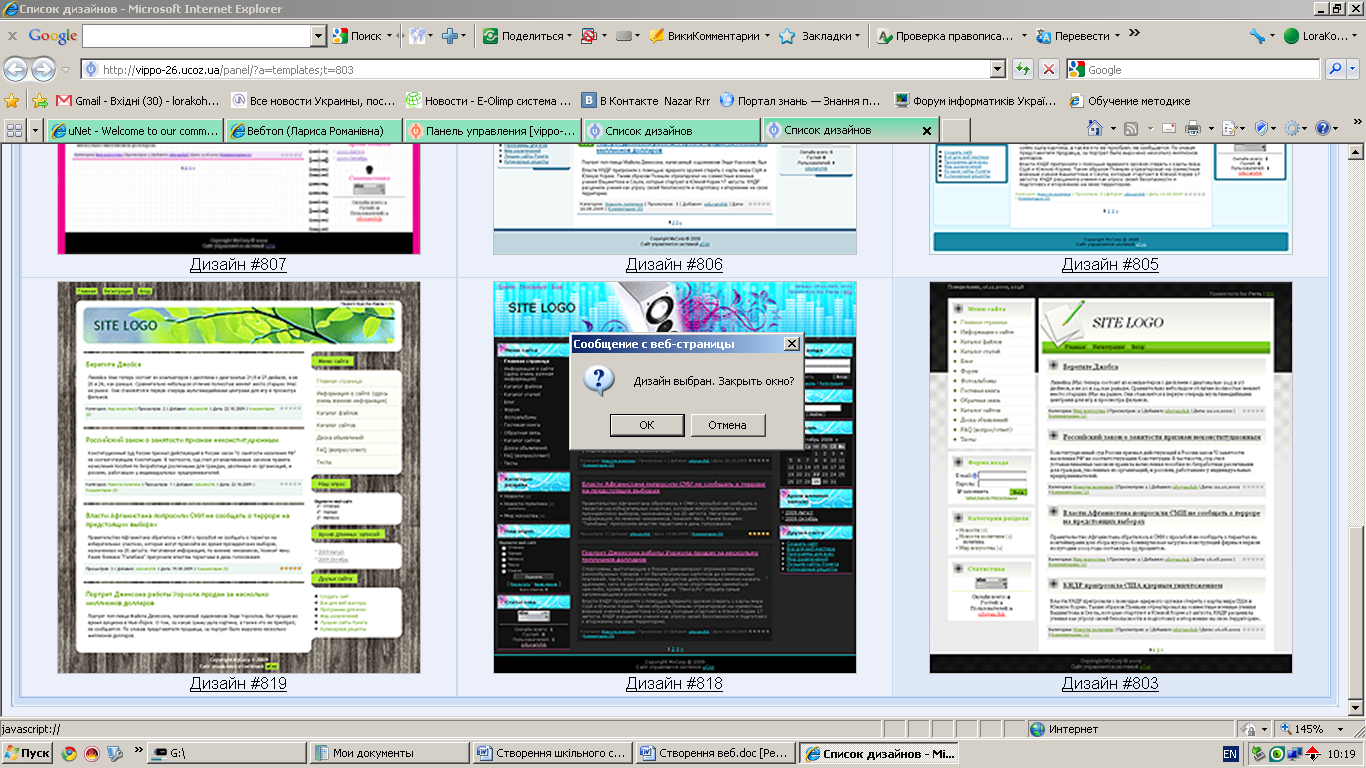
Task: Open the Safety shield menu icon
Action: (1261, 128)
